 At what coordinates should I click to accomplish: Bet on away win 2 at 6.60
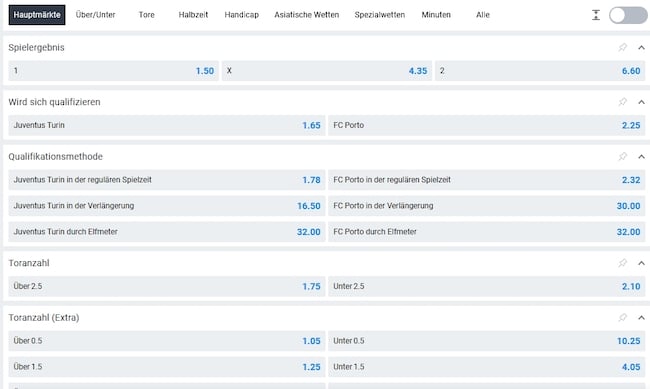[540, 71]
